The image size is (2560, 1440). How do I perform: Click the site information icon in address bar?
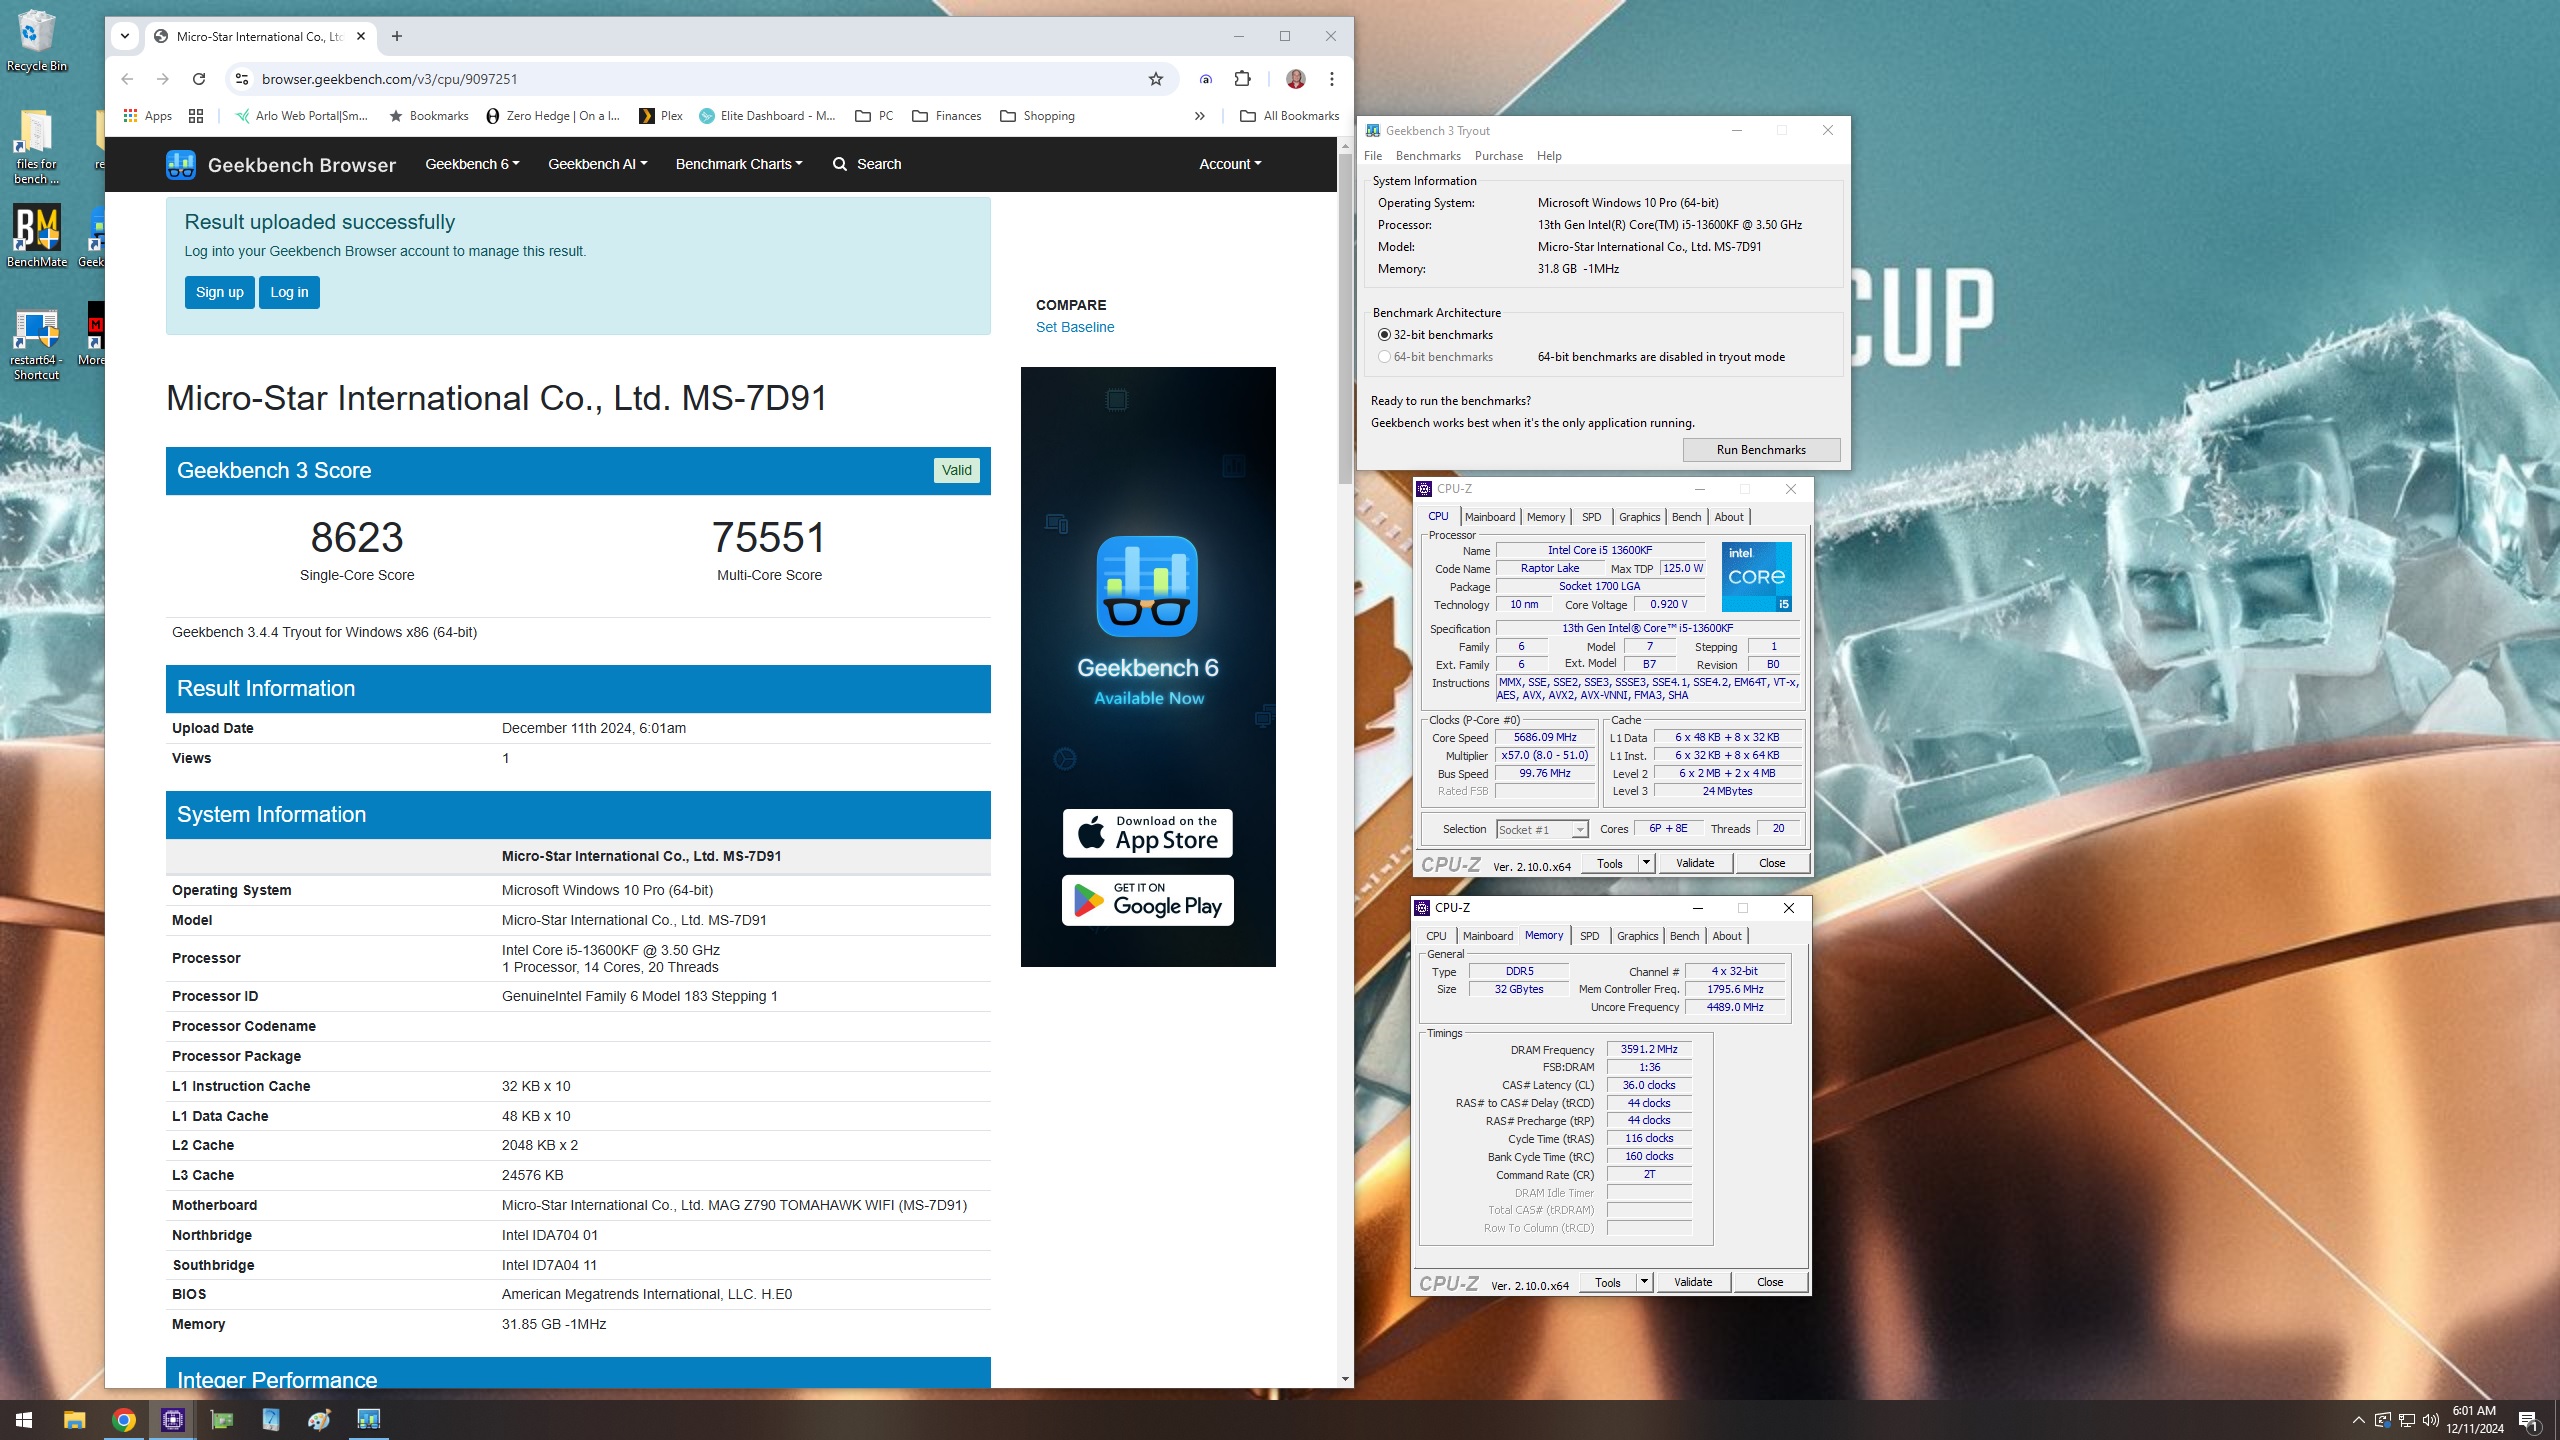242,79
